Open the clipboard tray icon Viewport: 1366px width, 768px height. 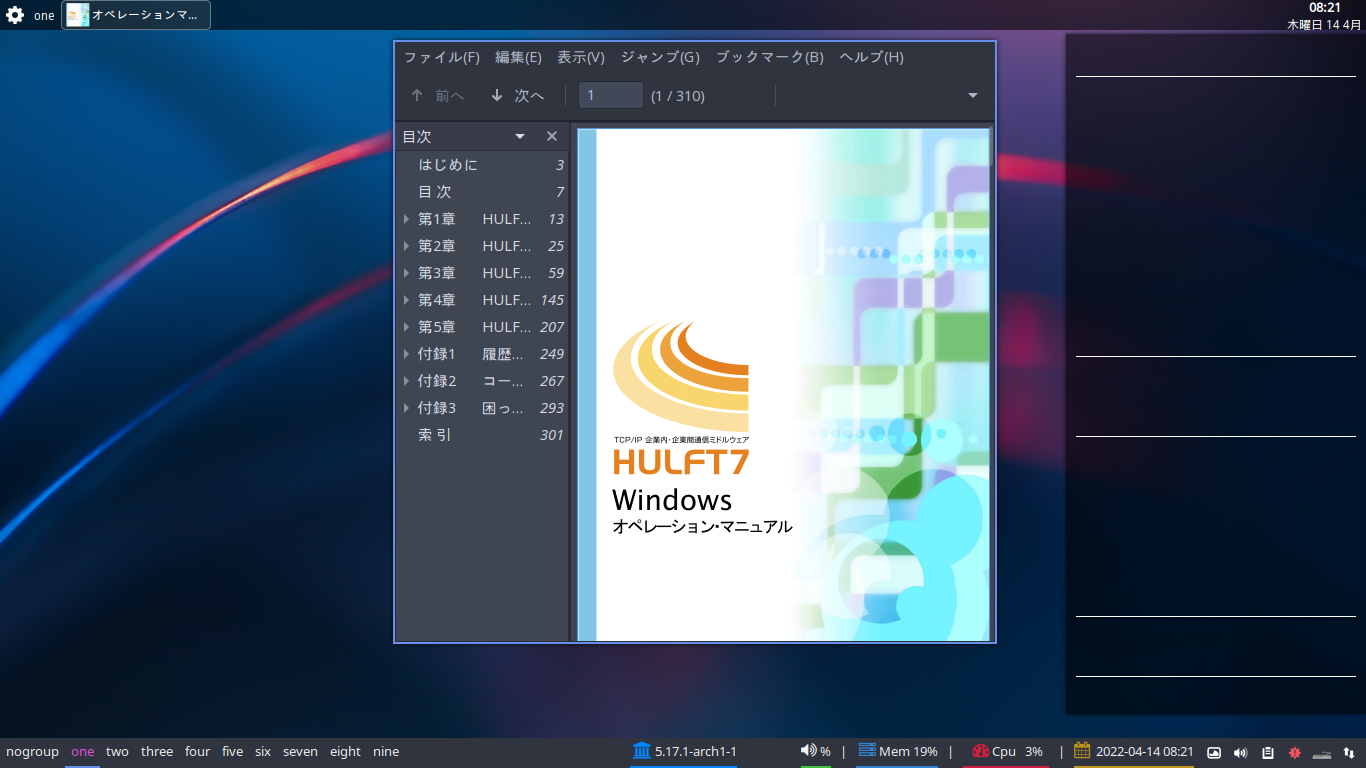1268,753
